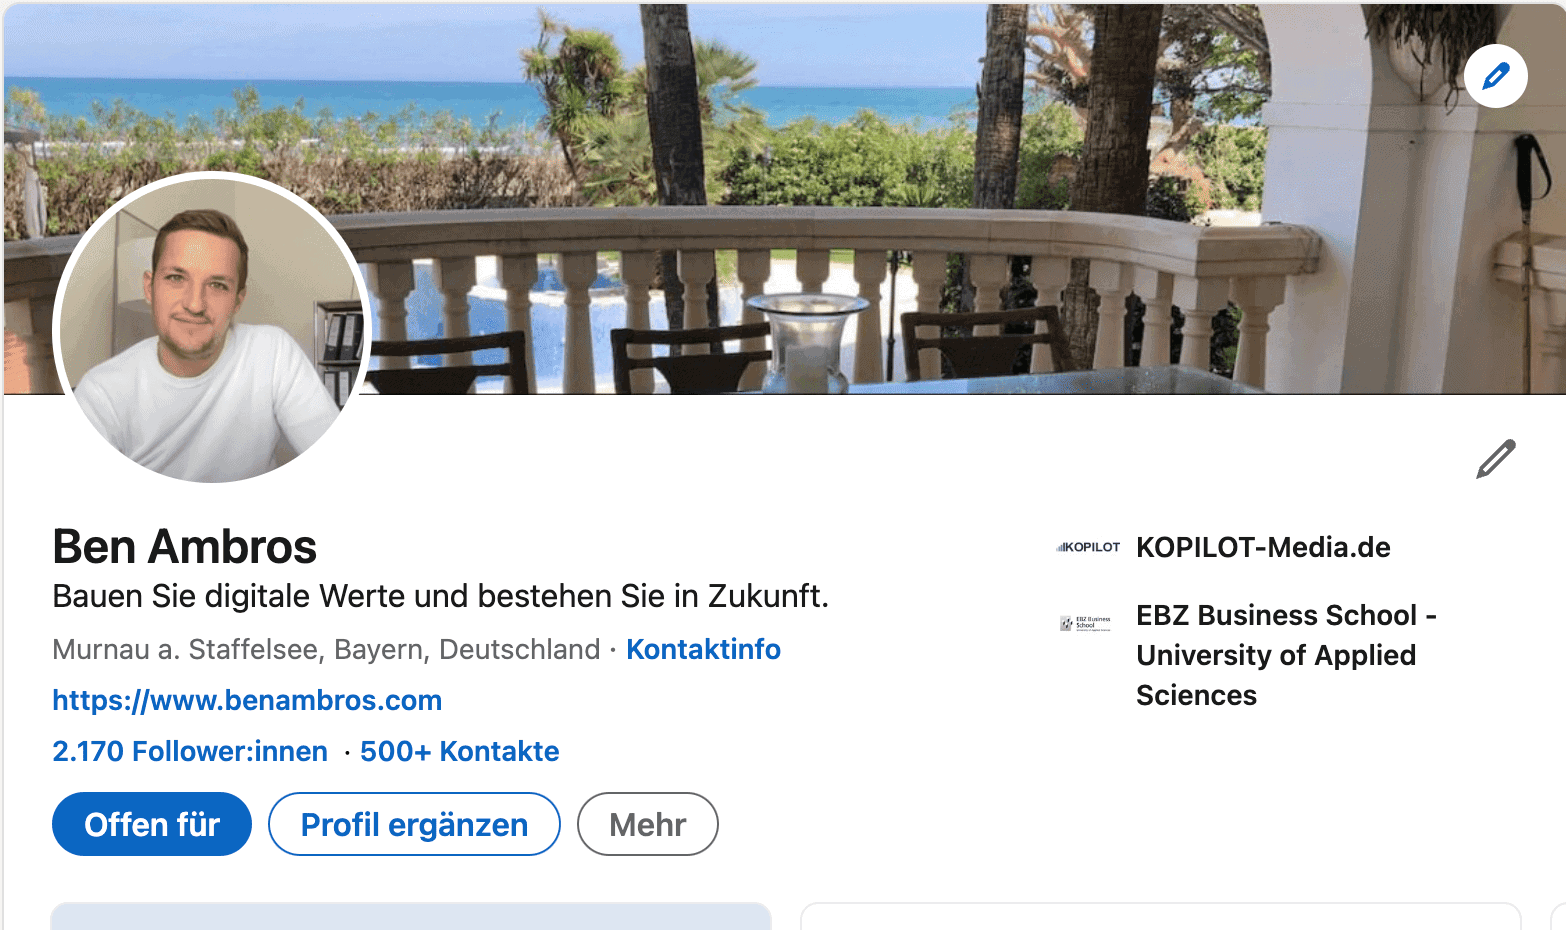Select the EBZ Business School logo icon

[x=1086, y=623]
